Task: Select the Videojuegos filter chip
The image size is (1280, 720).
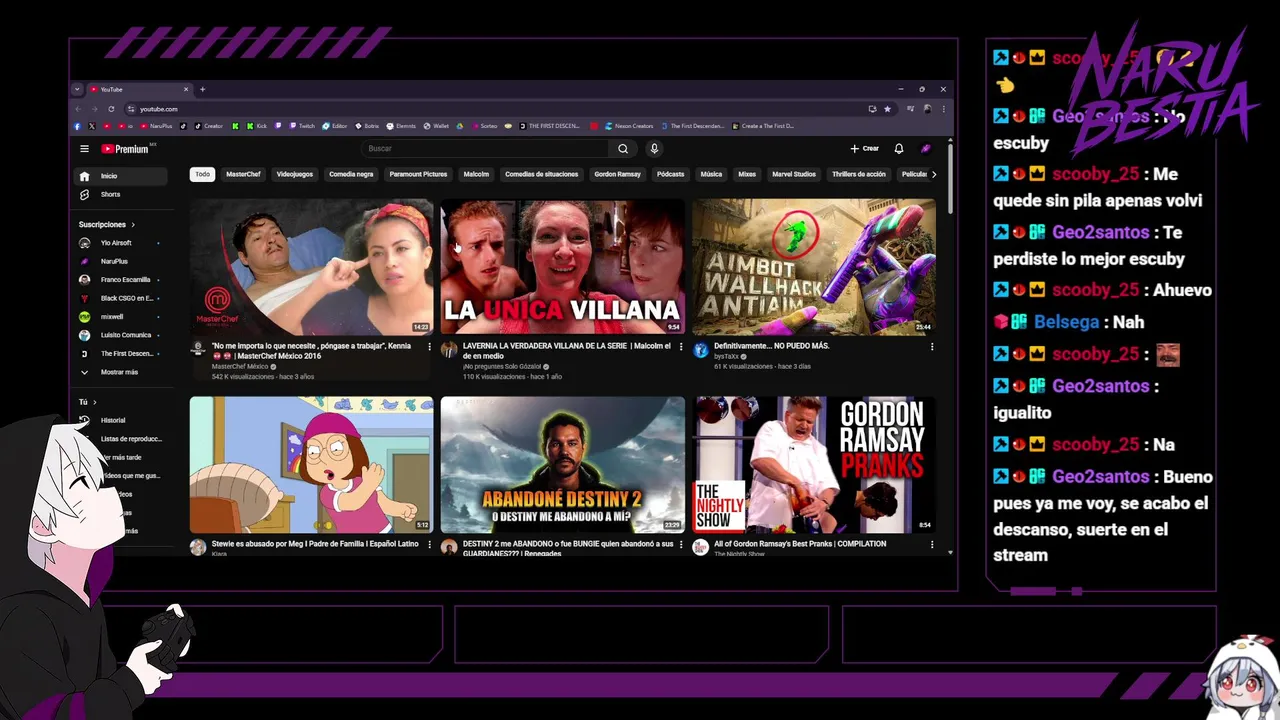Action: pos(295,174)
